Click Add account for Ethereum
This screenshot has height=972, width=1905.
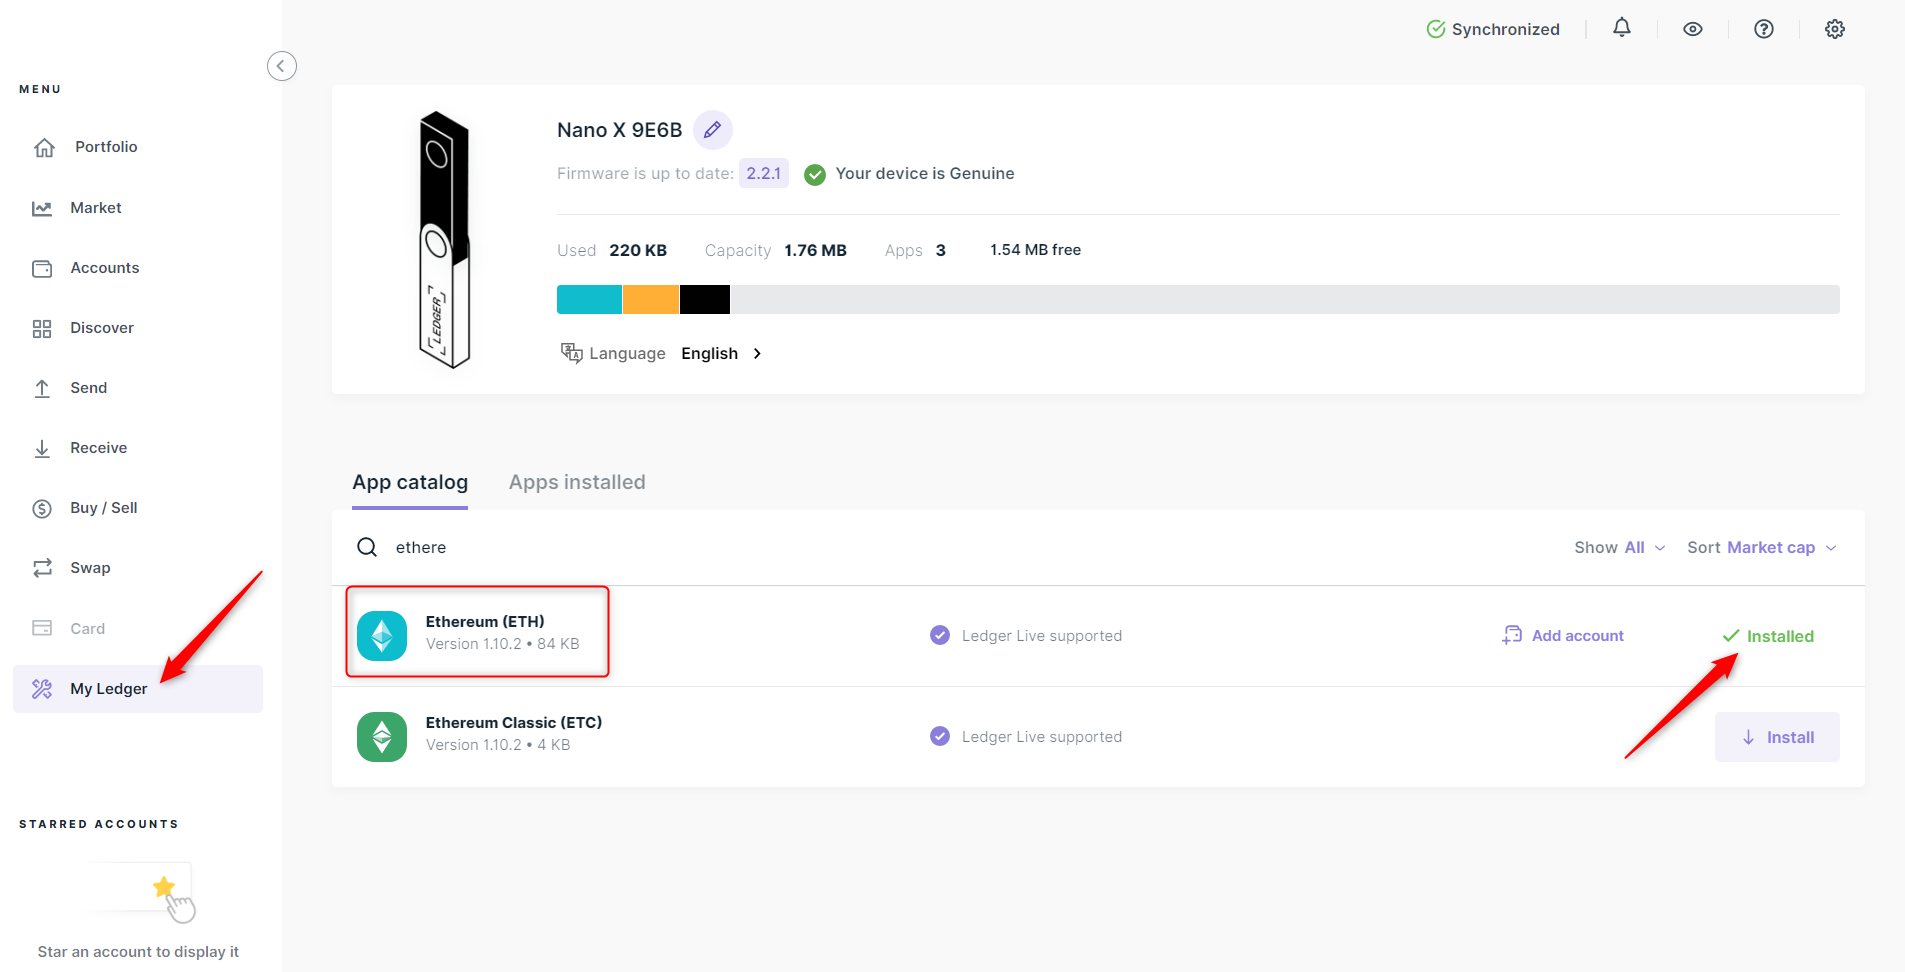coord(1563,636)
